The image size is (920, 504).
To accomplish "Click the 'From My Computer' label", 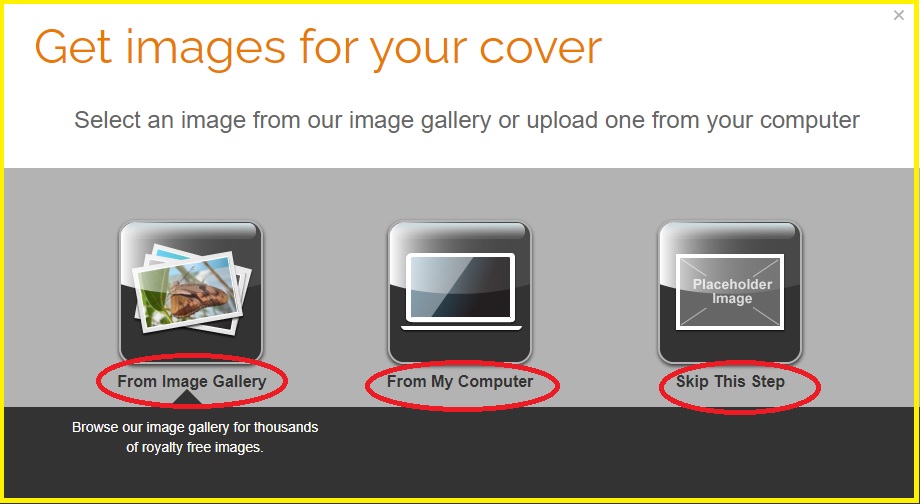I will (x=460, y=381).
